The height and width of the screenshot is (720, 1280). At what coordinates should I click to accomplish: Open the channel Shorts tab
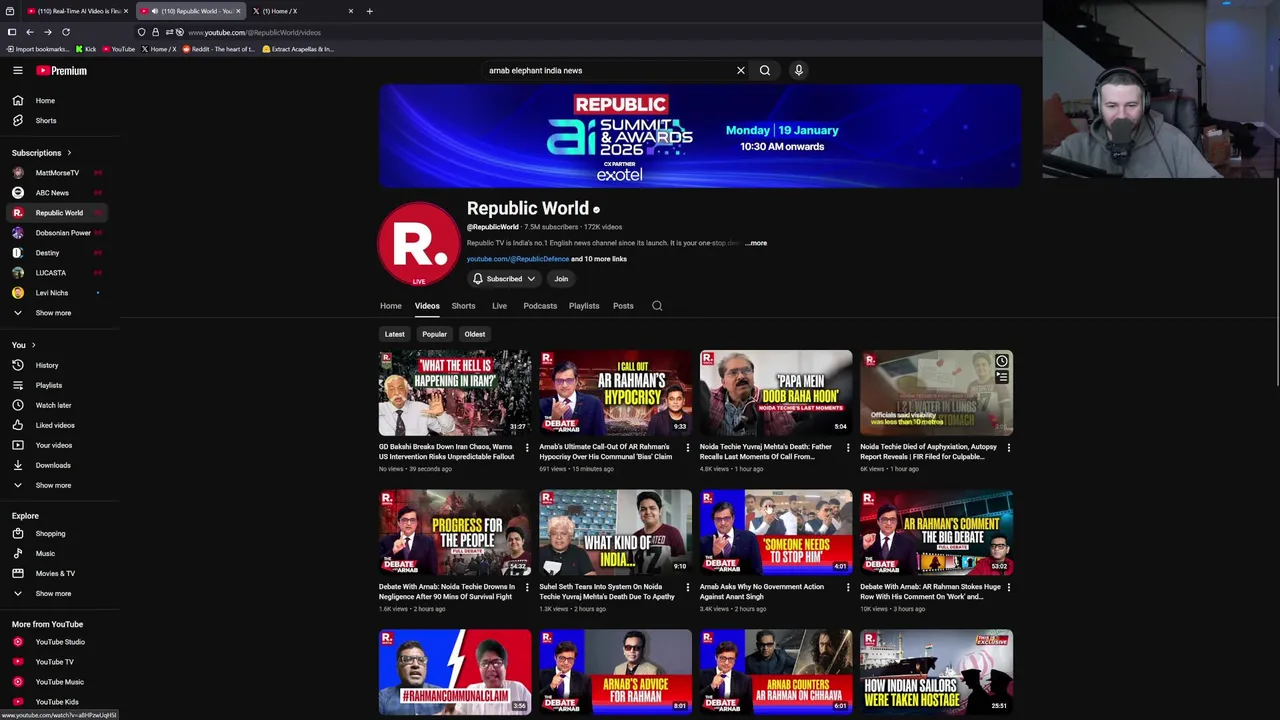click(x=463, y=306)
